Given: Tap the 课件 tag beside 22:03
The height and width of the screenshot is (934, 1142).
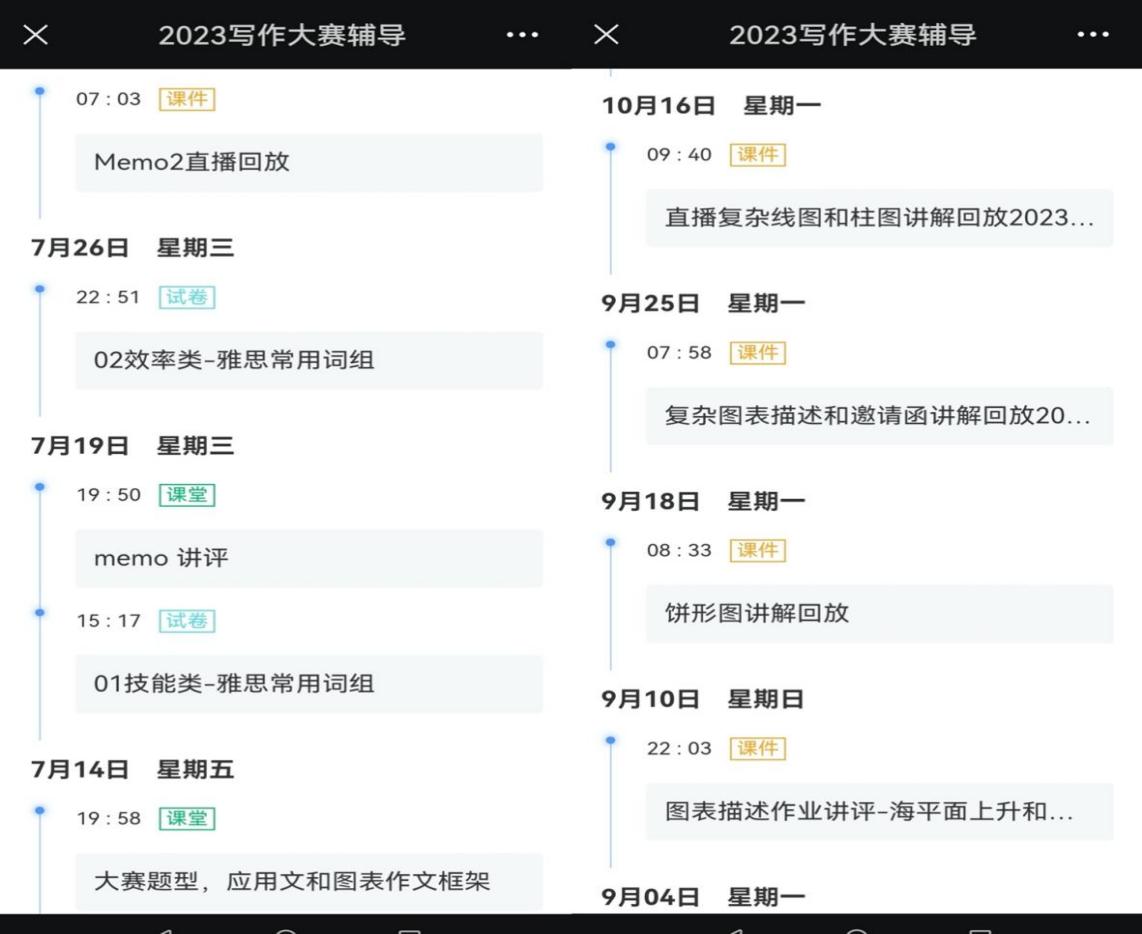Looking at the screenshot, I should [x=758, y=749].
